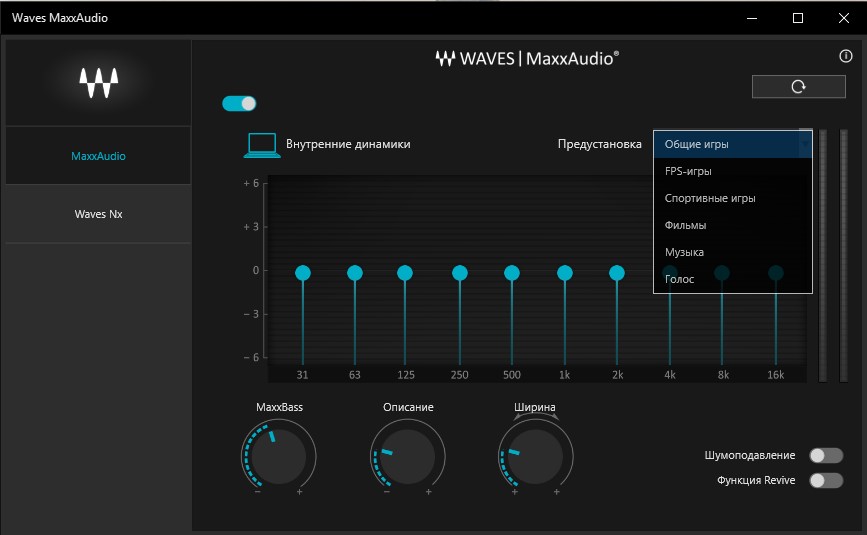Enable the Шумоподавление switch

[826, 455]
